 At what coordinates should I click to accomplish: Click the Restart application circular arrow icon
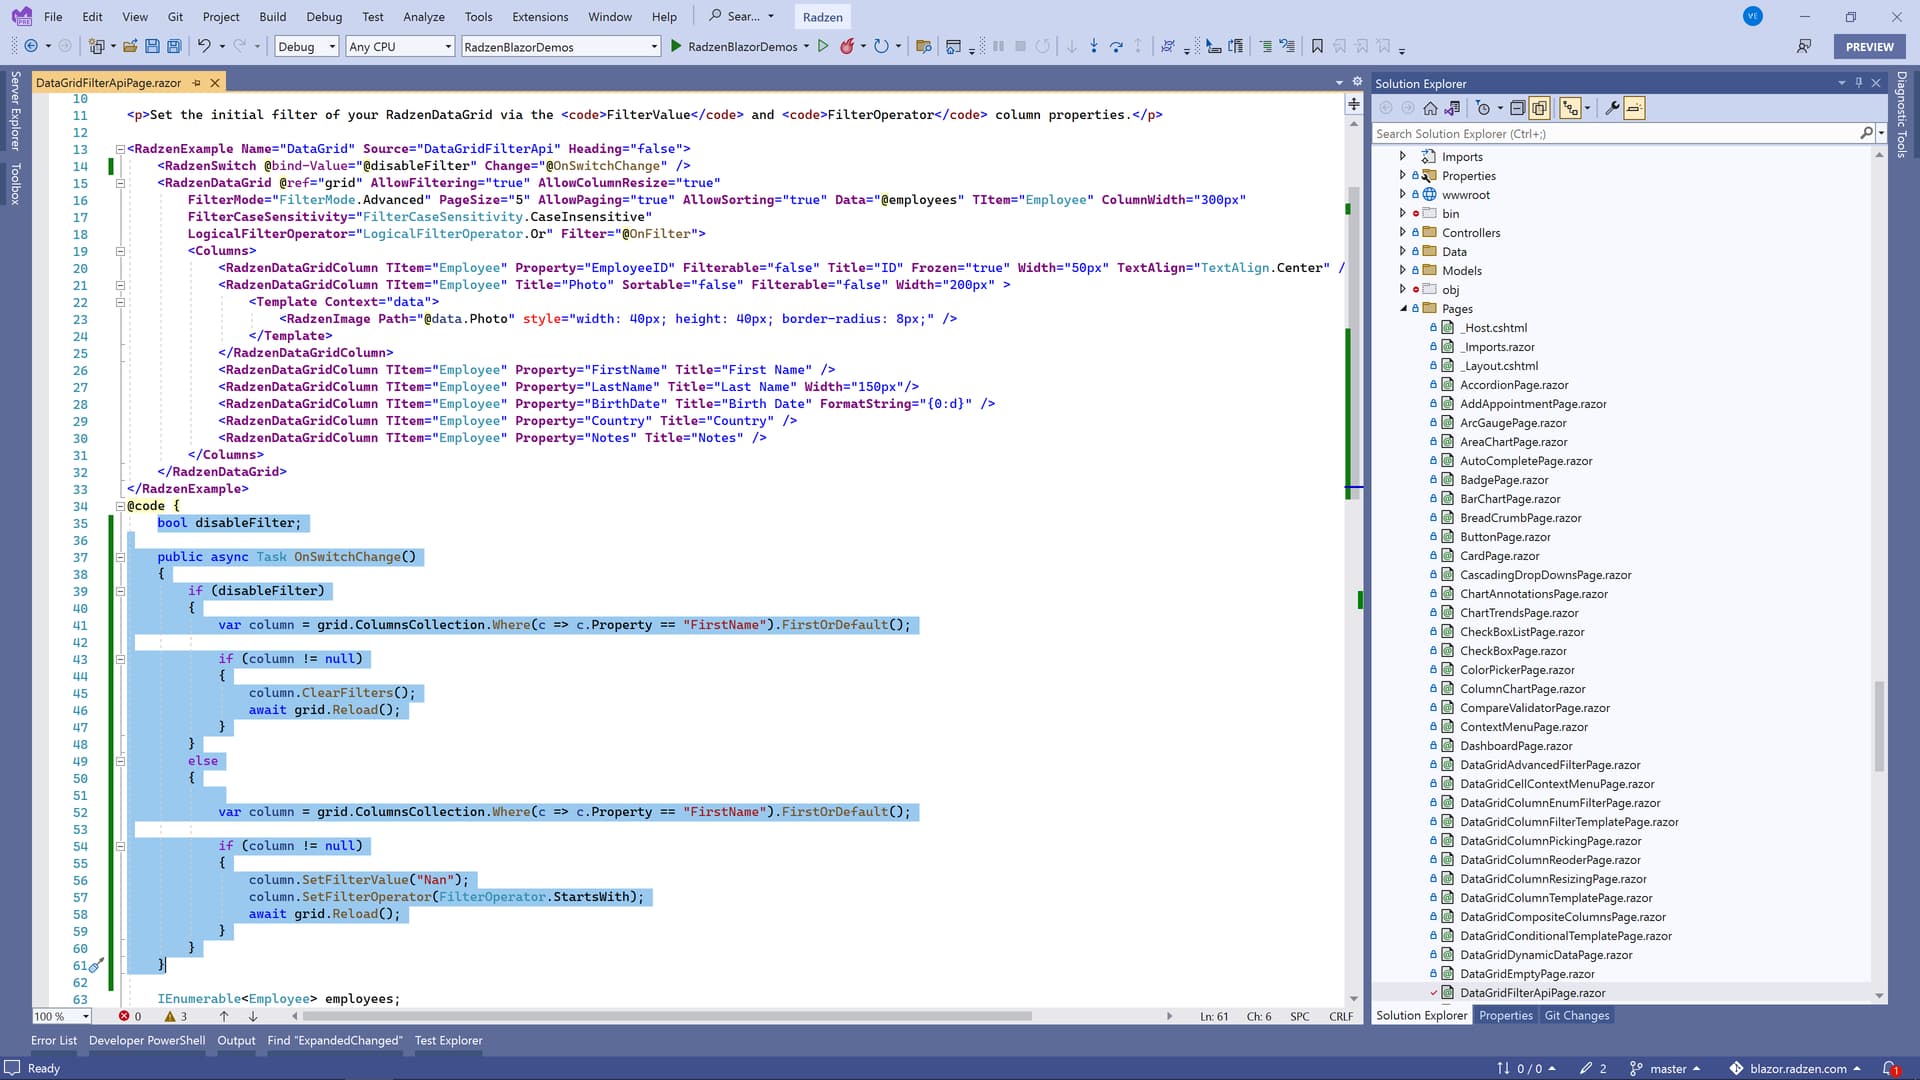tap(880, 46)
